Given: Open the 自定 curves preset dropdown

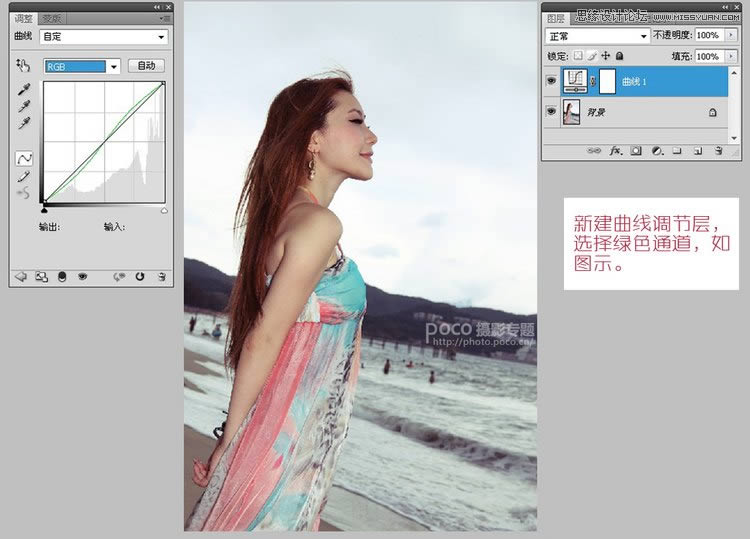Looking at the screenshot, I should (x=103, y=37).
